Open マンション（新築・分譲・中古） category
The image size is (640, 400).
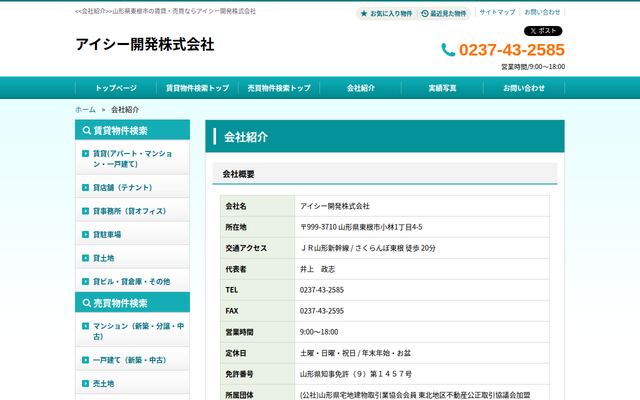click(x=132, y=331)
